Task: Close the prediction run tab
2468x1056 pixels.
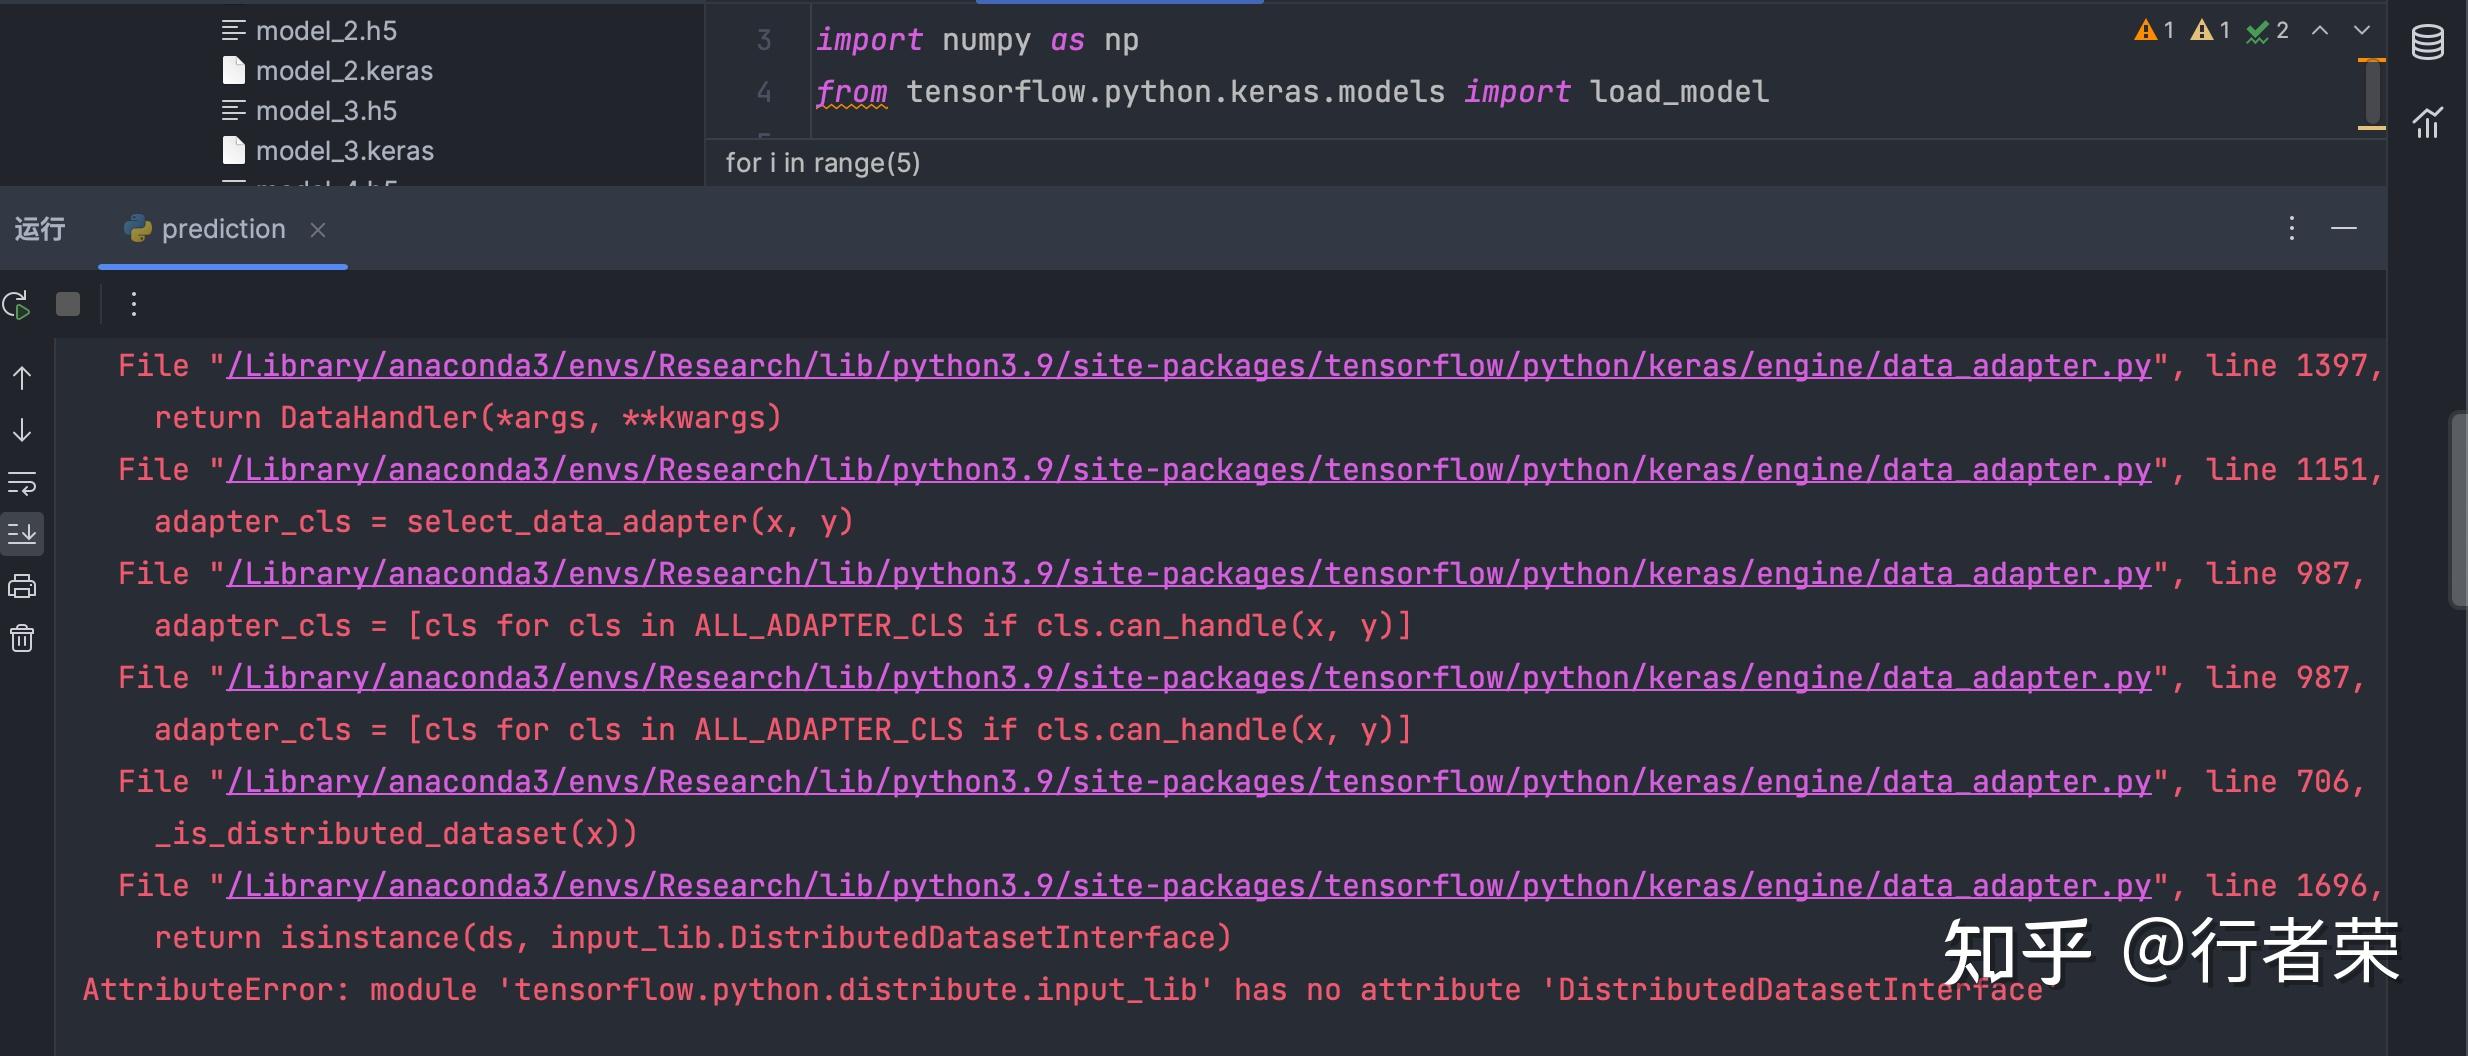Action: click(318, 230)
